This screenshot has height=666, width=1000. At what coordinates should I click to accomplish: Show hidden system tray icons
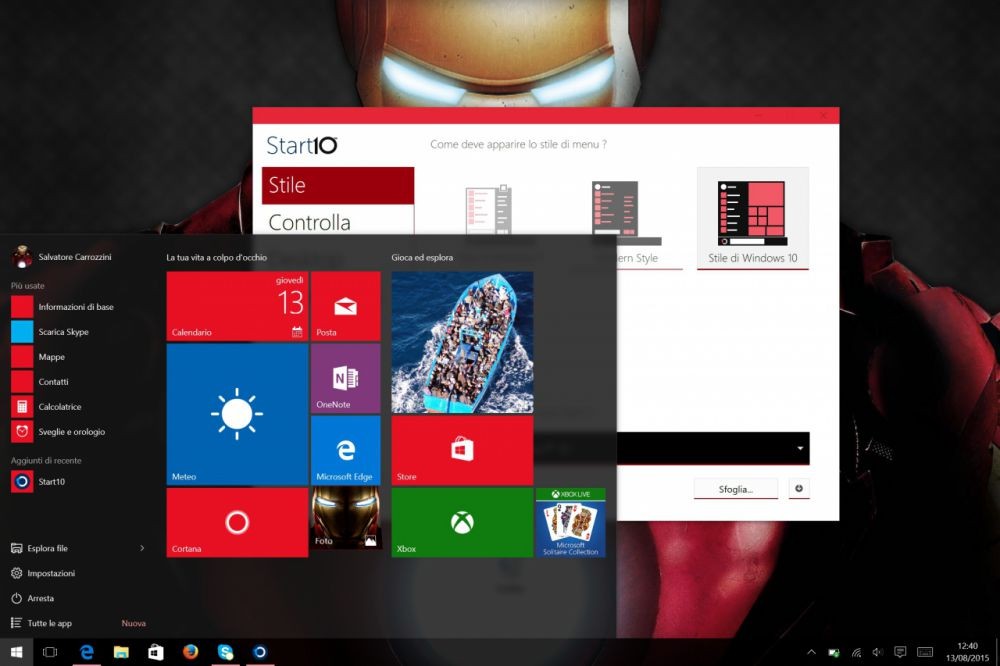tap(810, 652)
